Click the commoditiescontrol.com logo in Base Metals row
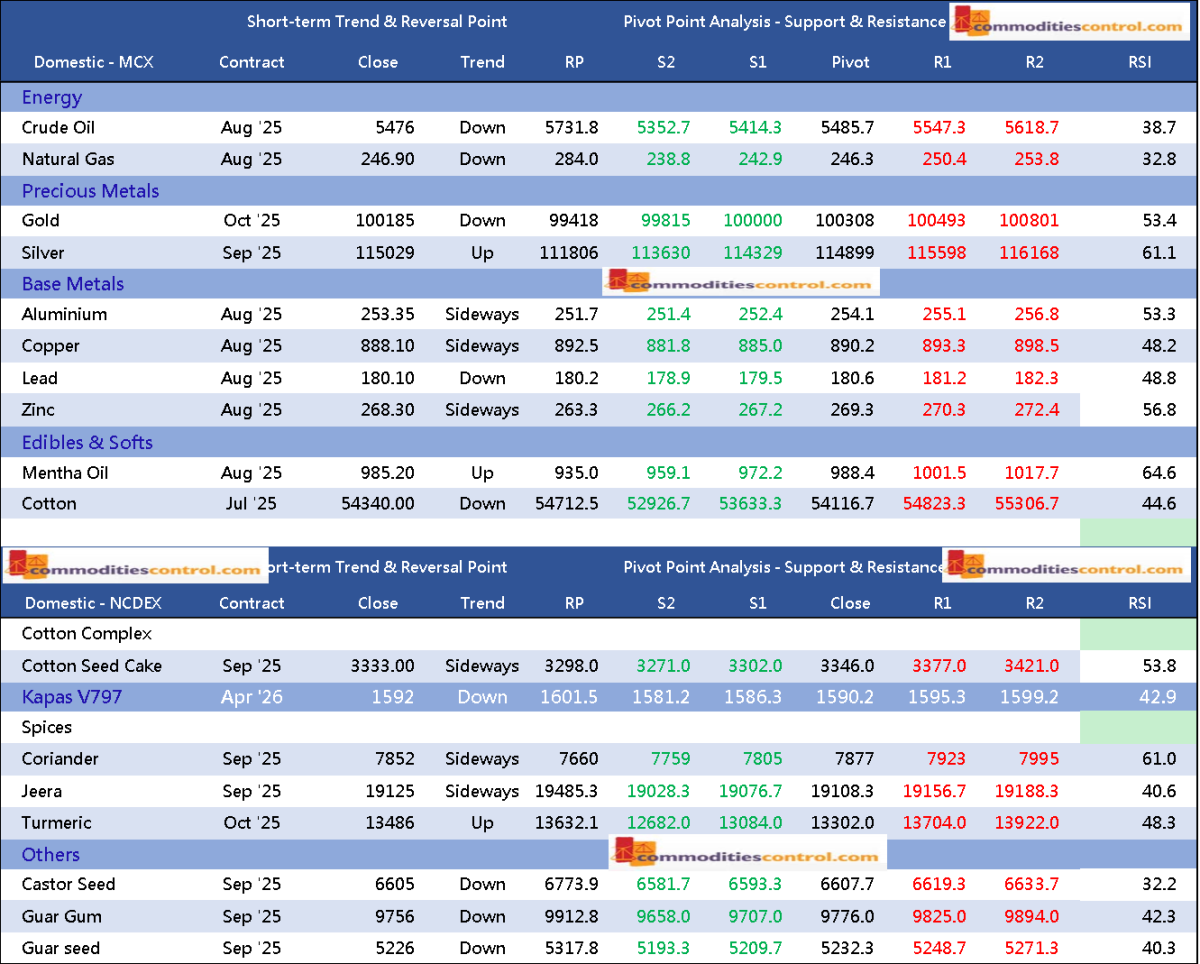Viewport: 1200px width, 964px height. click(741, 283)
